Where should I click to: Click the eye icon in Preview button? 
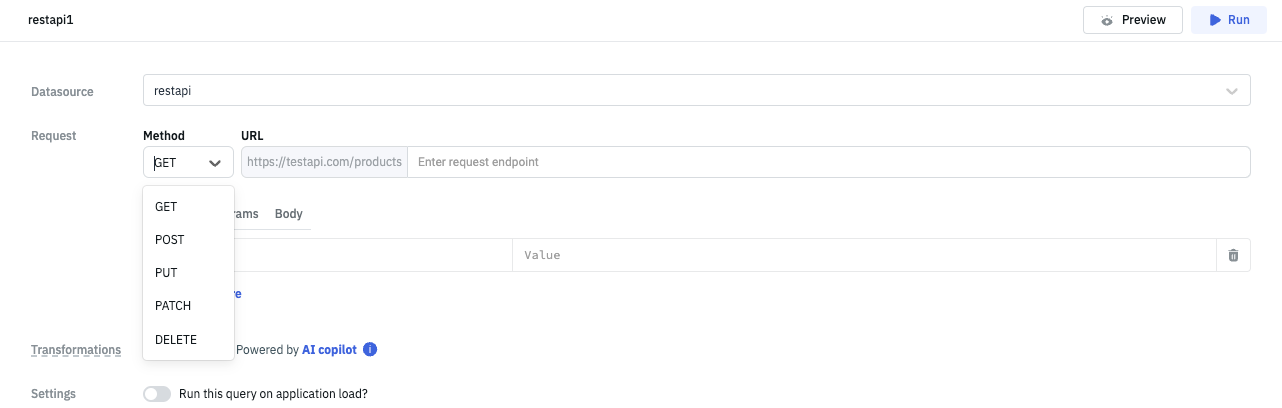pos(1107,20)
